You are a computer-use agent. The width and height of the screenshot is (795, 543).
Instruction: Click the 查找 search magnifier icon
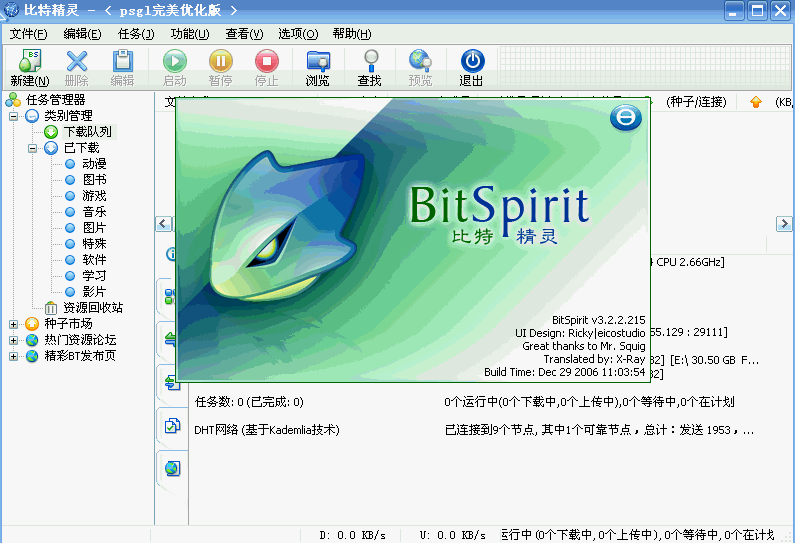(x=371, y=61)
